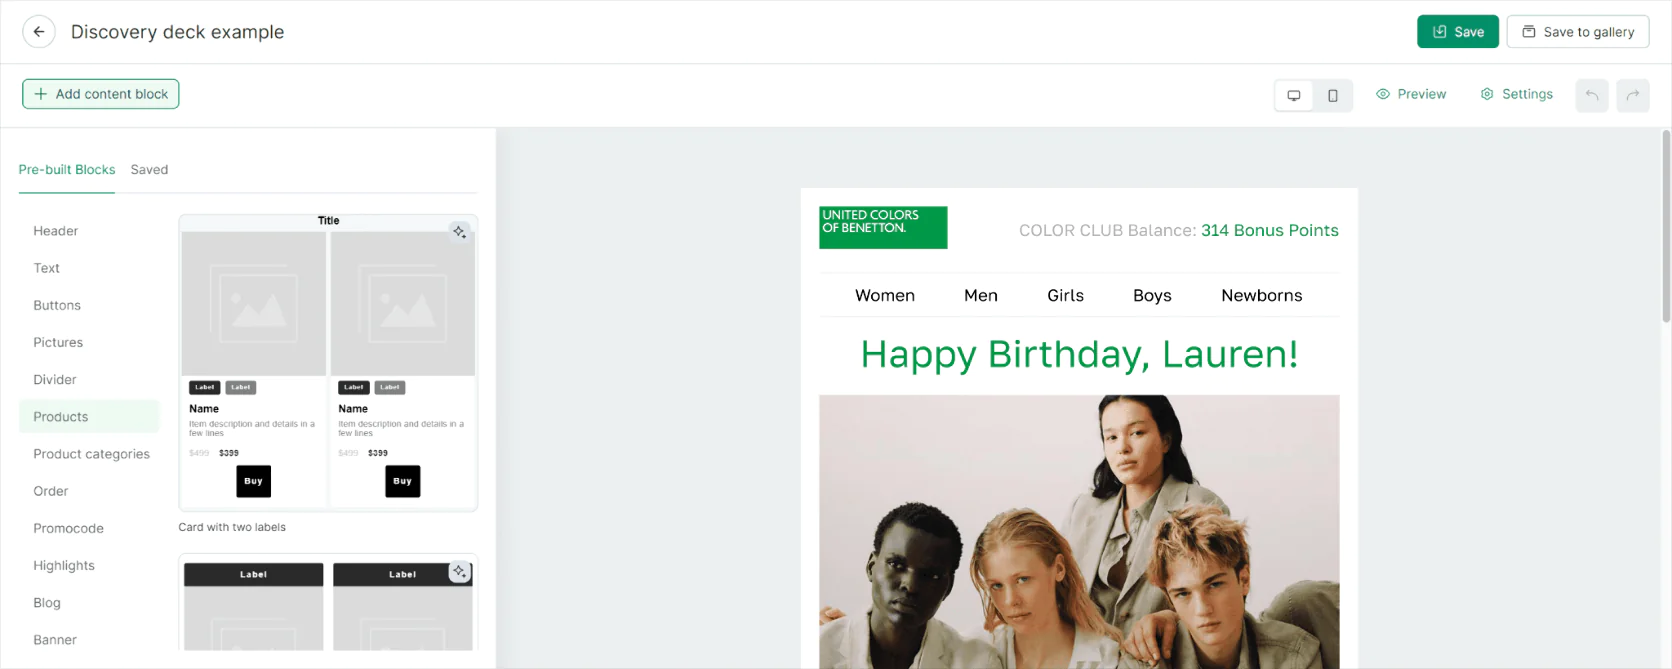
Task: Open Preview with the eye icon
Action: click(1411, 94)
